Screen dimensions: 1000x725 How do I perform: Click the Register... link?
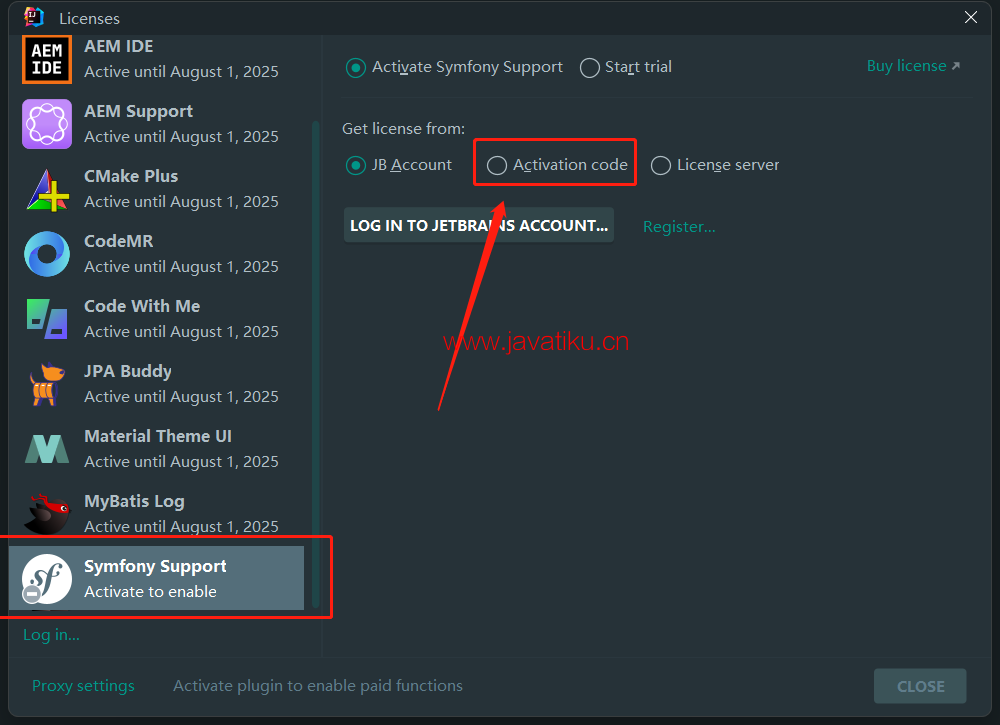[x=679, y=227]
